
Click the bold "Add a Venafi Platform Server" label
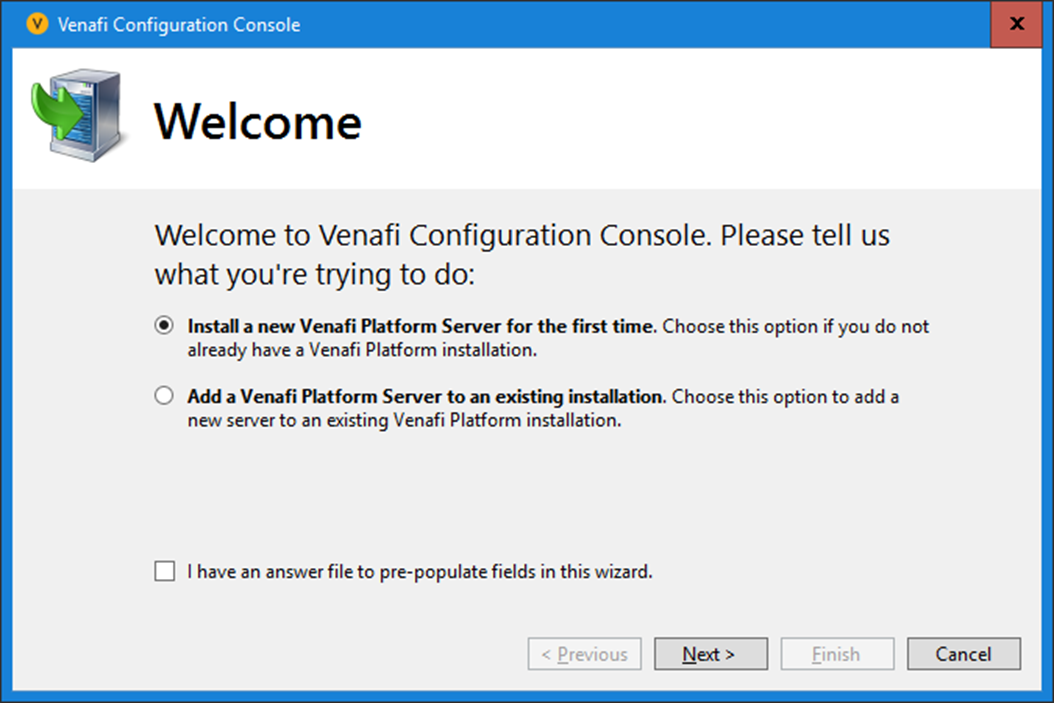(x=425, y=397)
